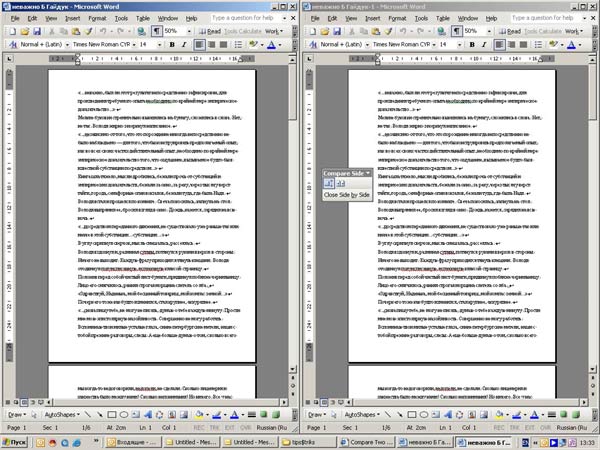Click New Document icon in right window
600x450 pixels.
pyautogui.click(x=312, y=31)
